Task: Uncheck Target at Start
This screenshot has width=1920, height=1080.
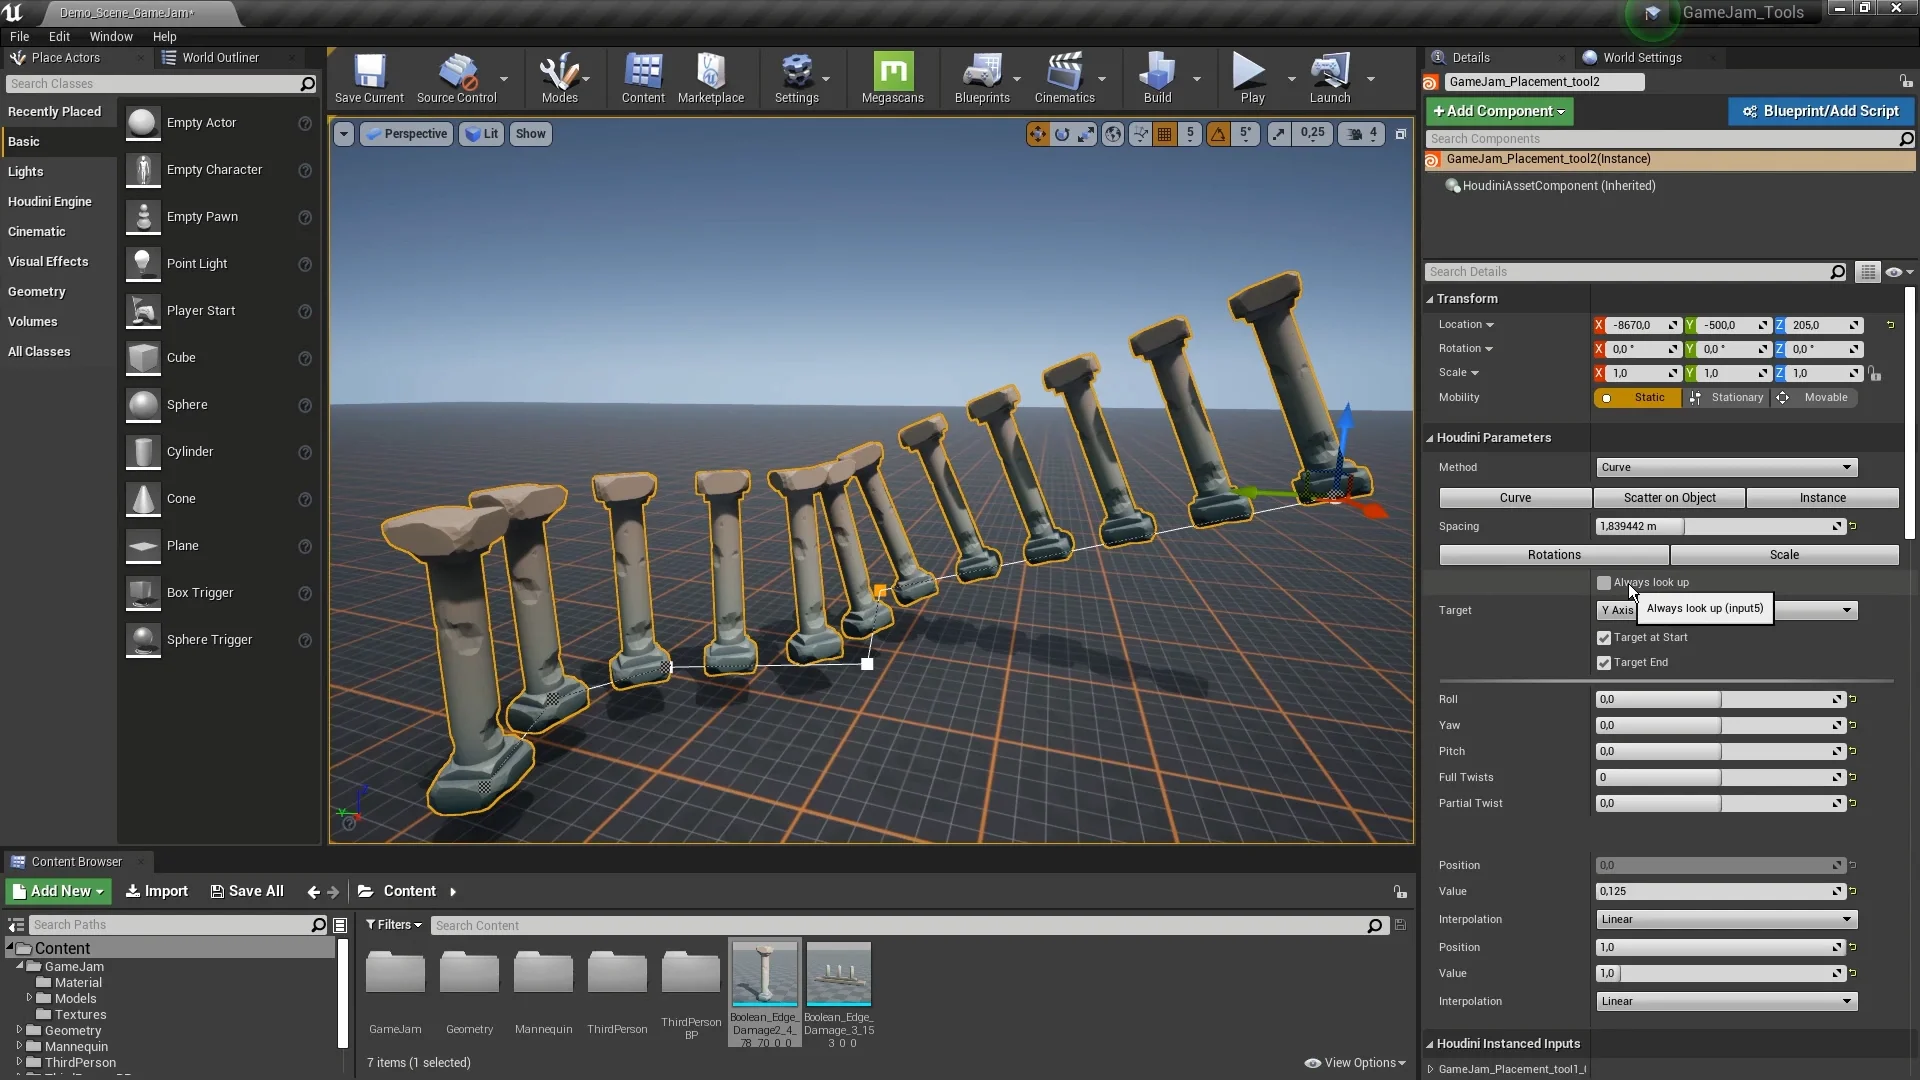Action: [x=1604, y=638]
